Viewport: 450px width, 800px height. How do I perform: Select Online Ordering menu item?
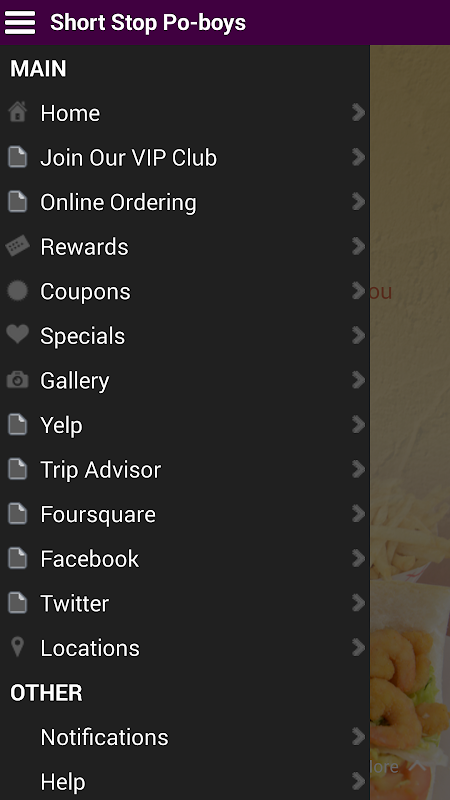click(185, 202)
